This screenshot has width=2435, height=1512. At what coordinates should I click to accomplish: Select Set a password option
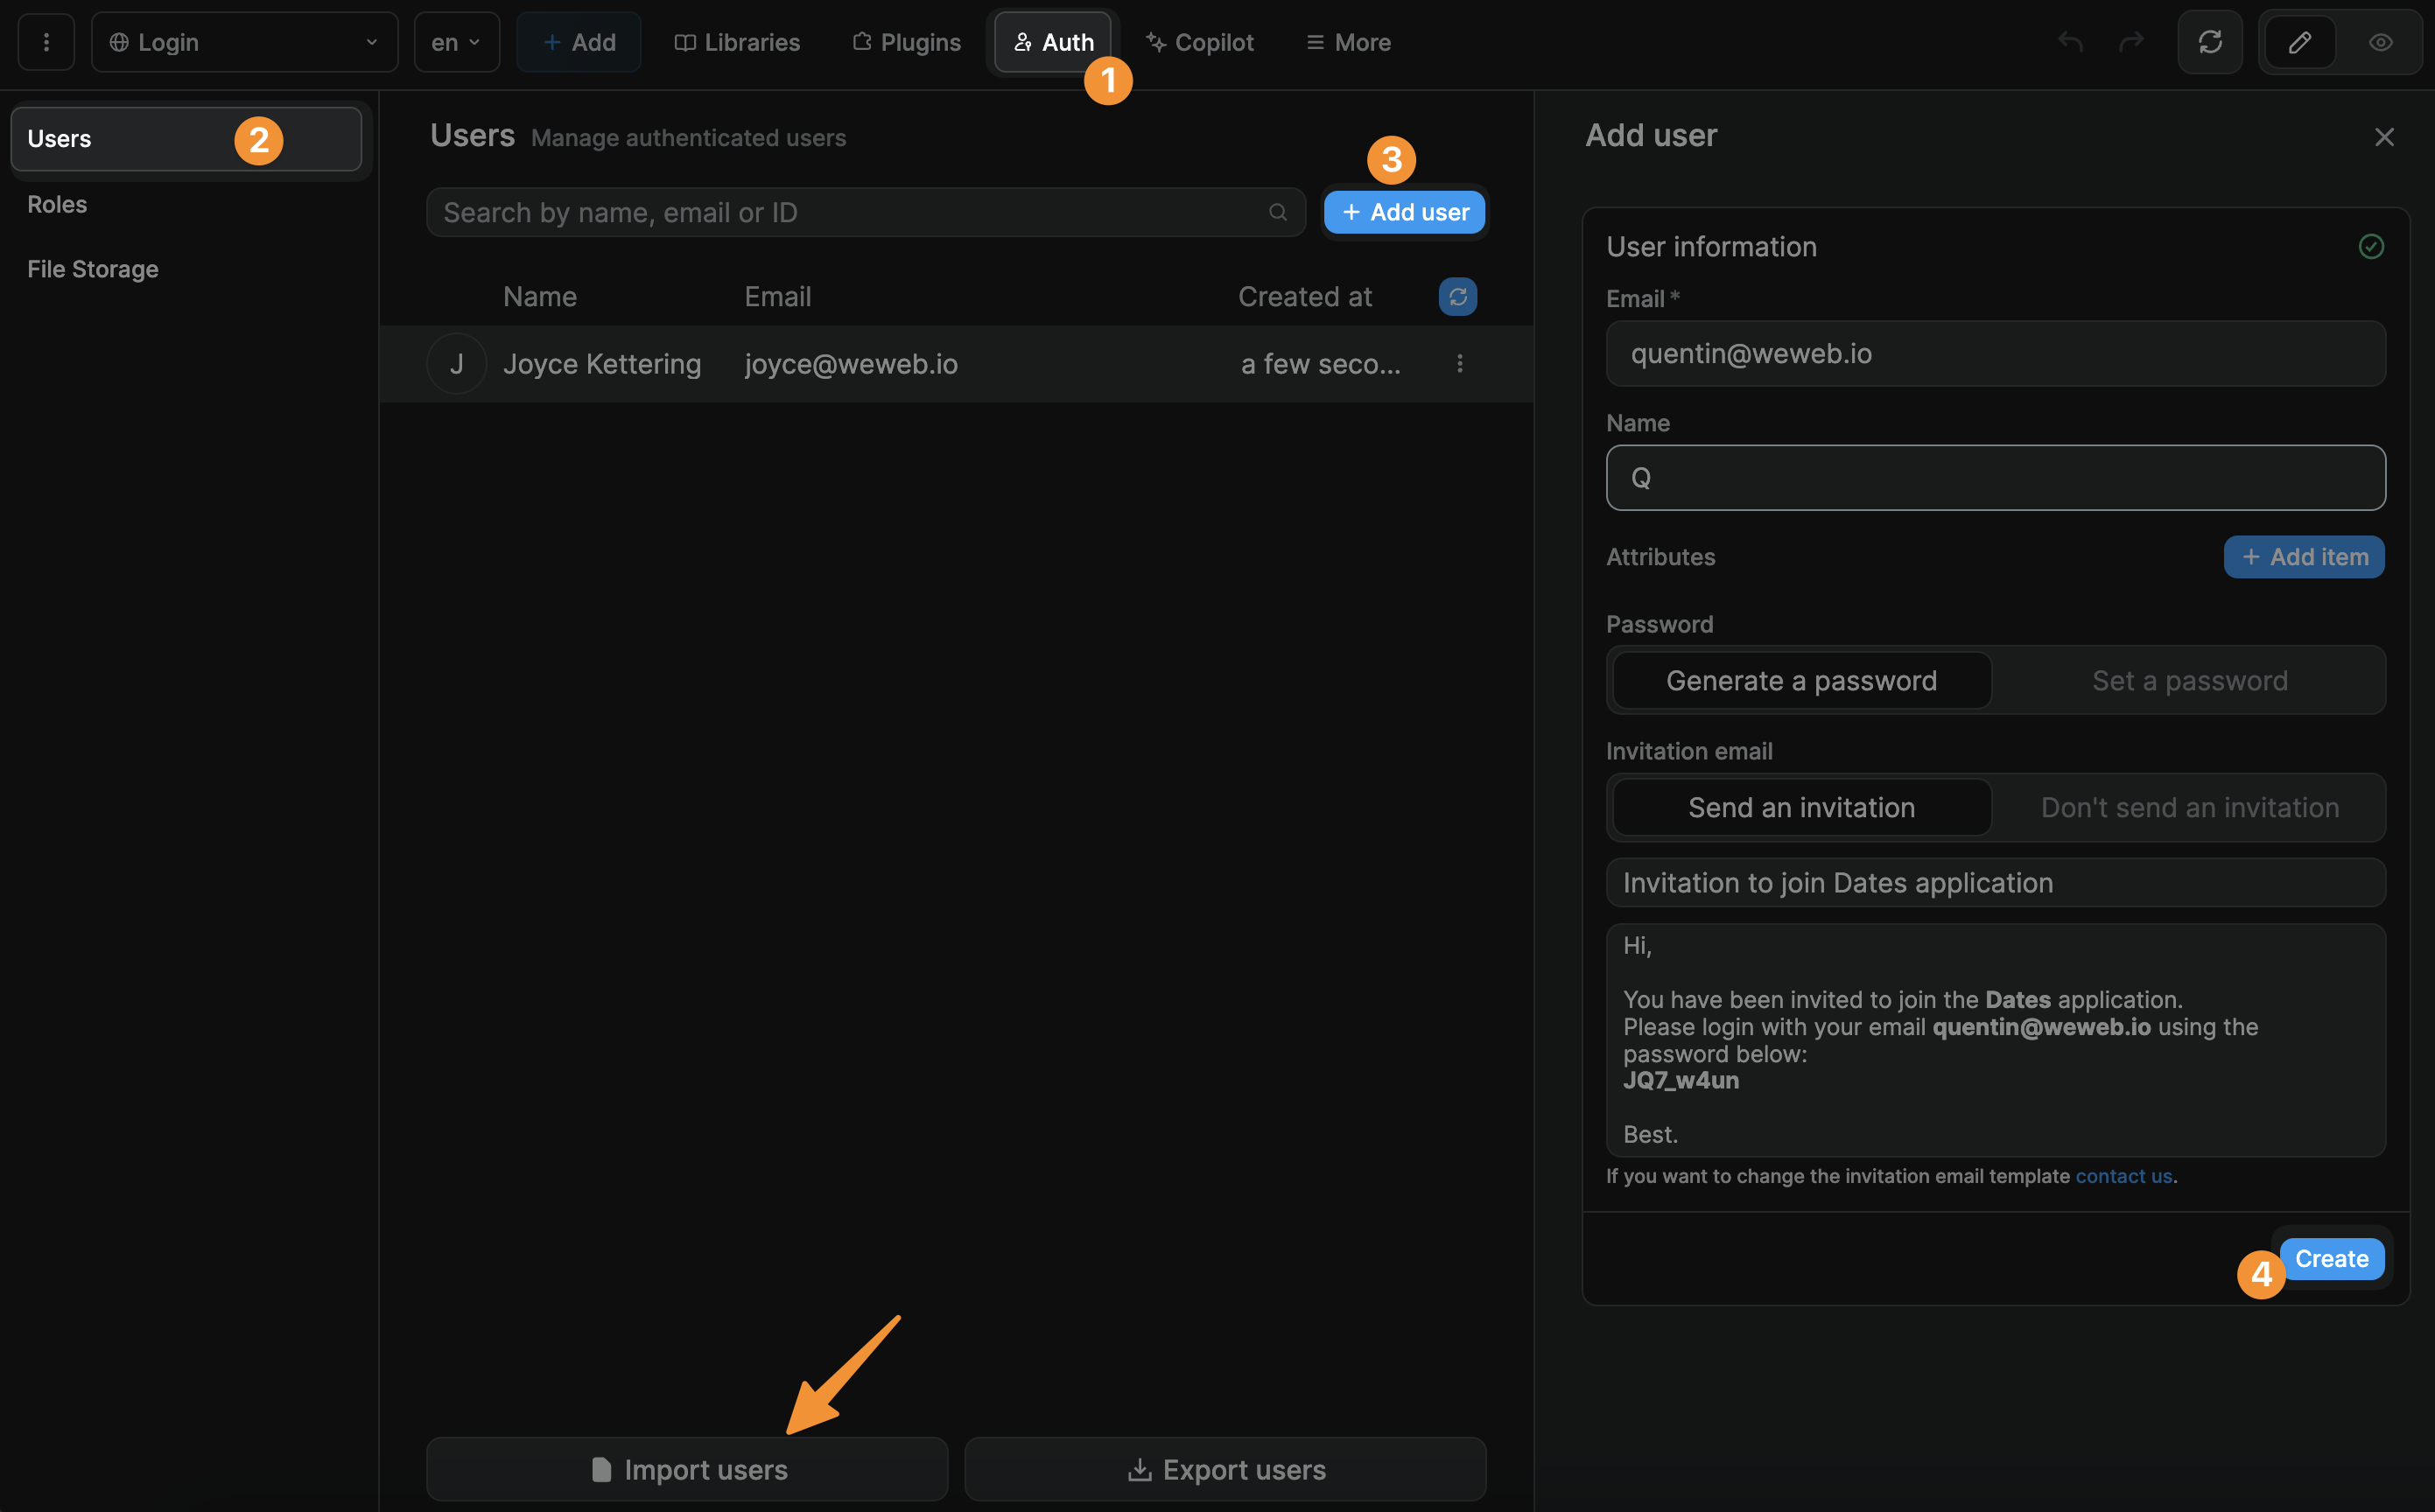click(x=2189, y=681)
